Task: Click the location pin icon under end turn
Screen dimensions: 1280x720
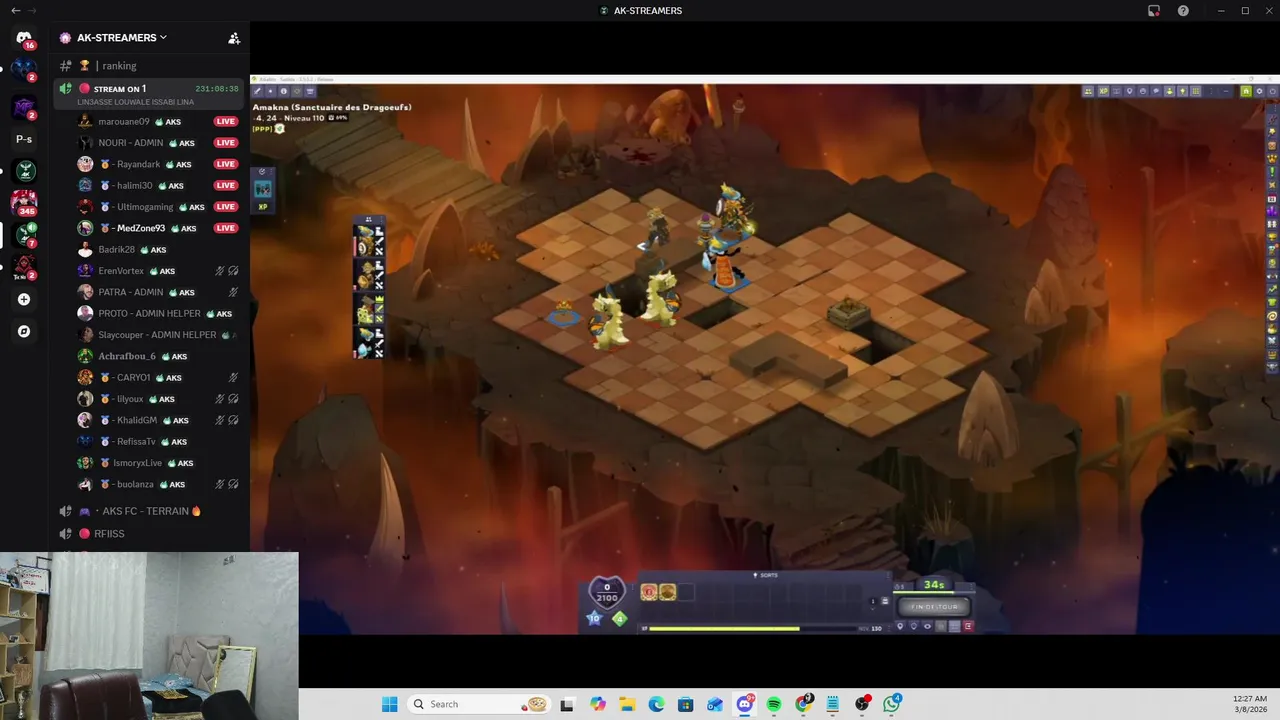Action: [x=900, y=626]
